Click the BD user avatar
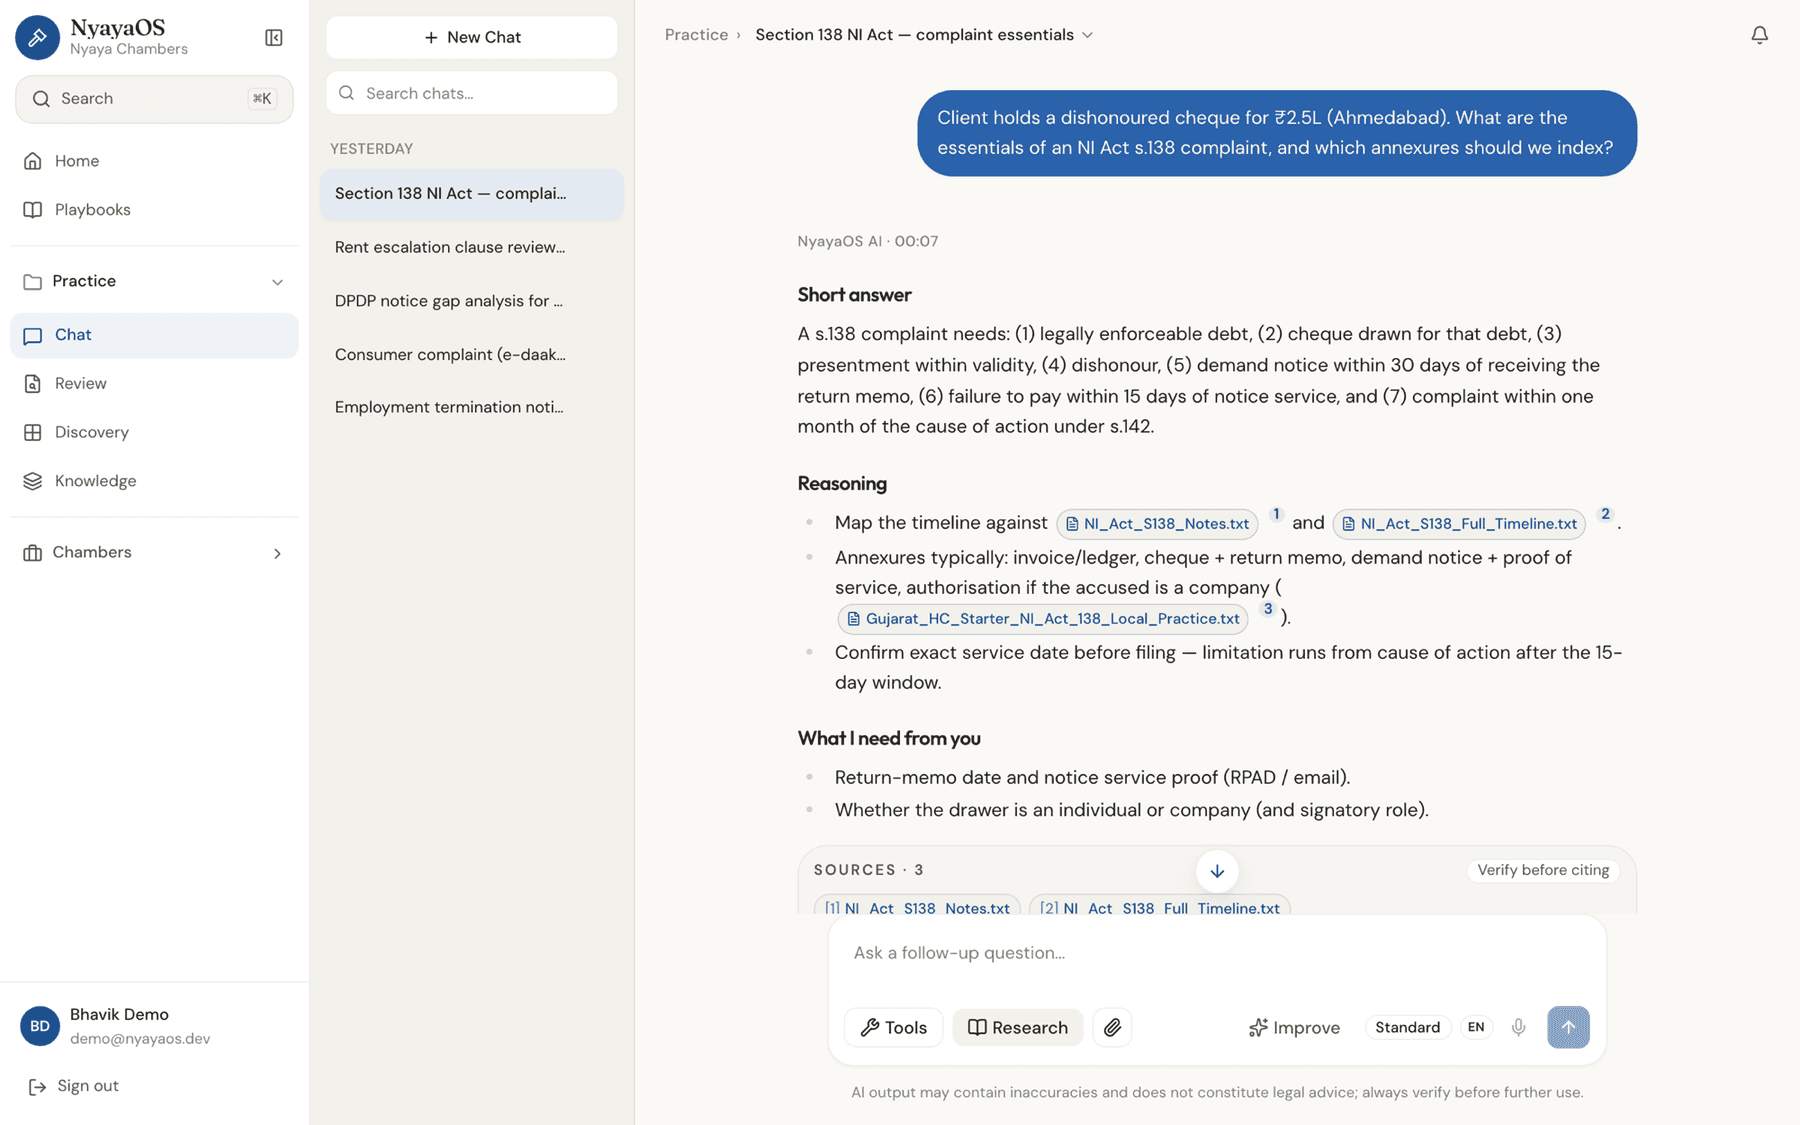This screenshot has width=1800, height=1125. coord(40,1026)
